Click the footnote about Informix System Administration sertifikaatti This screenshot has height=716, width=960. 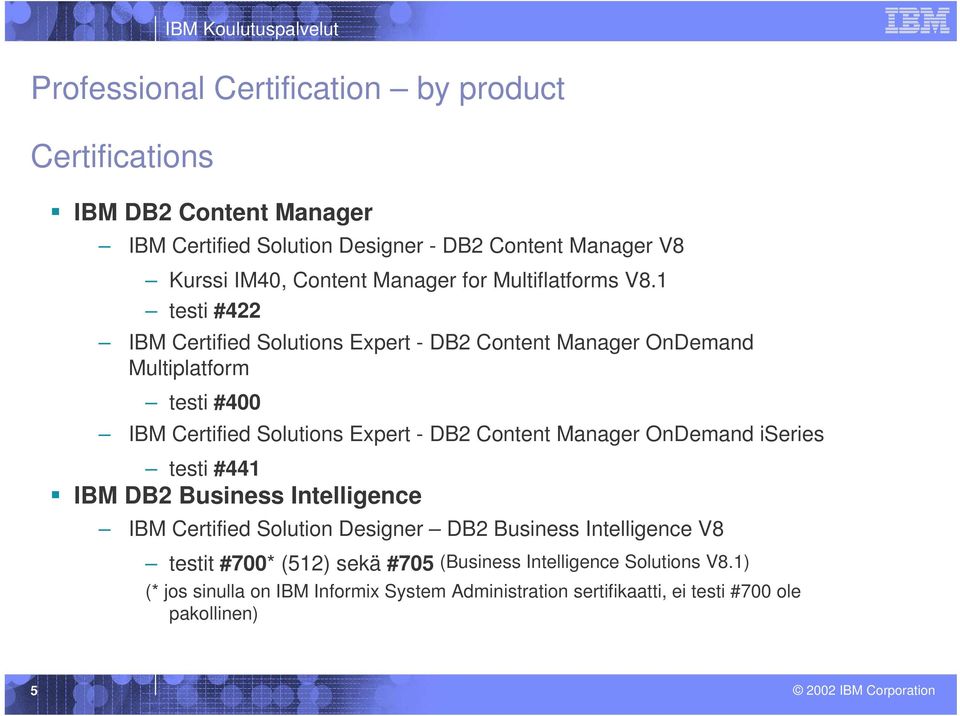coord(473,603)
